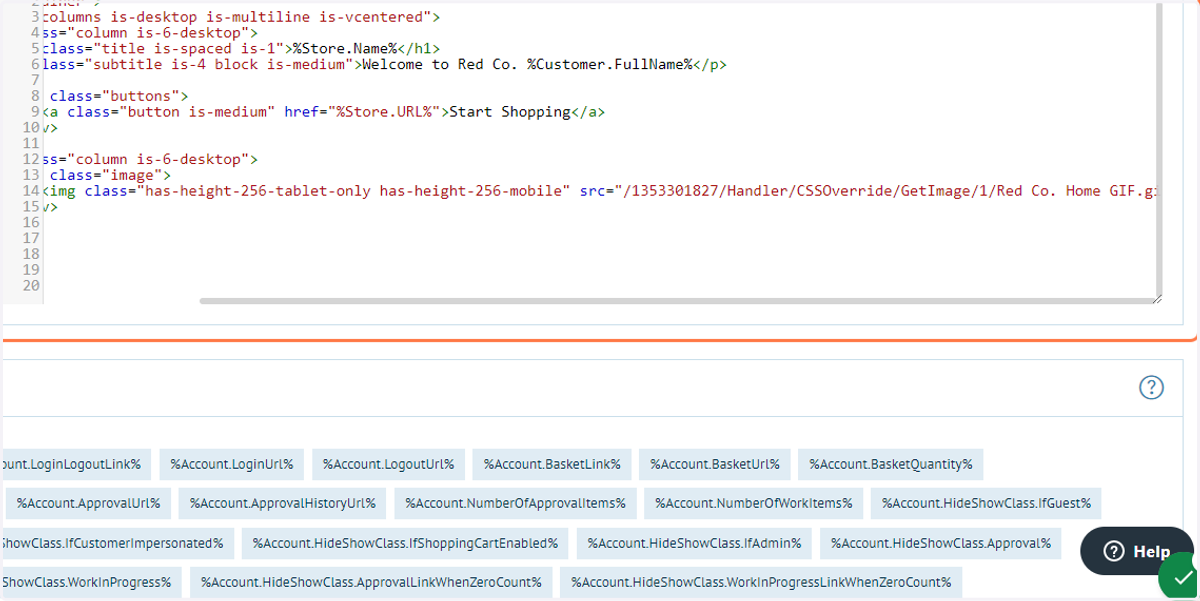Insert the %Account.HideShowClass.ApprovalLinkWhenZeroCount% tag

[x=371, y=582]
